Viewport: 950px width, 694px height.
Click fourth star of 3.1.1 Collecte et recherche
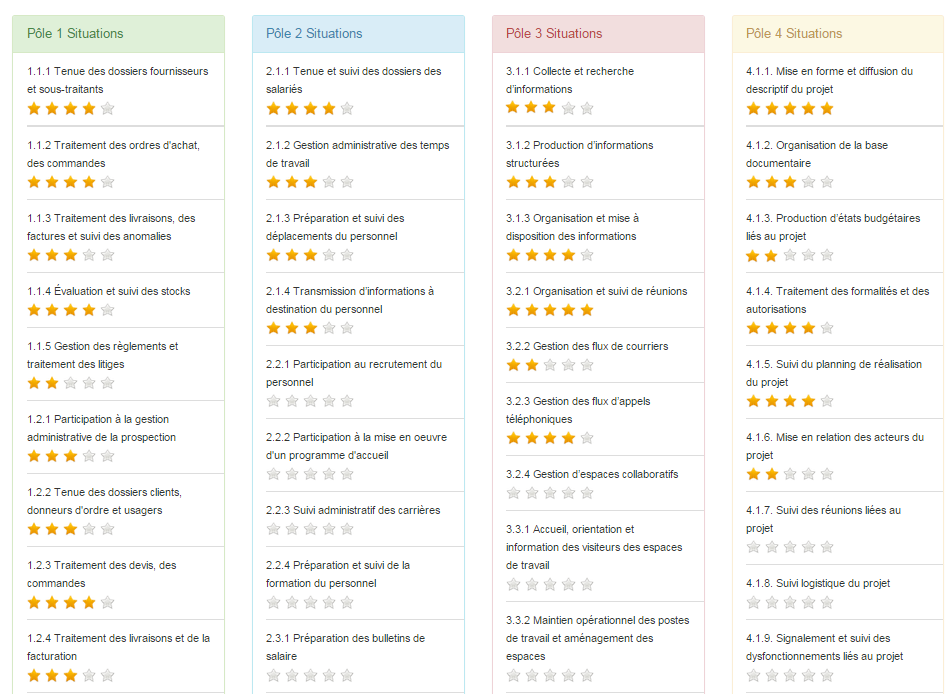coord(568,108)
